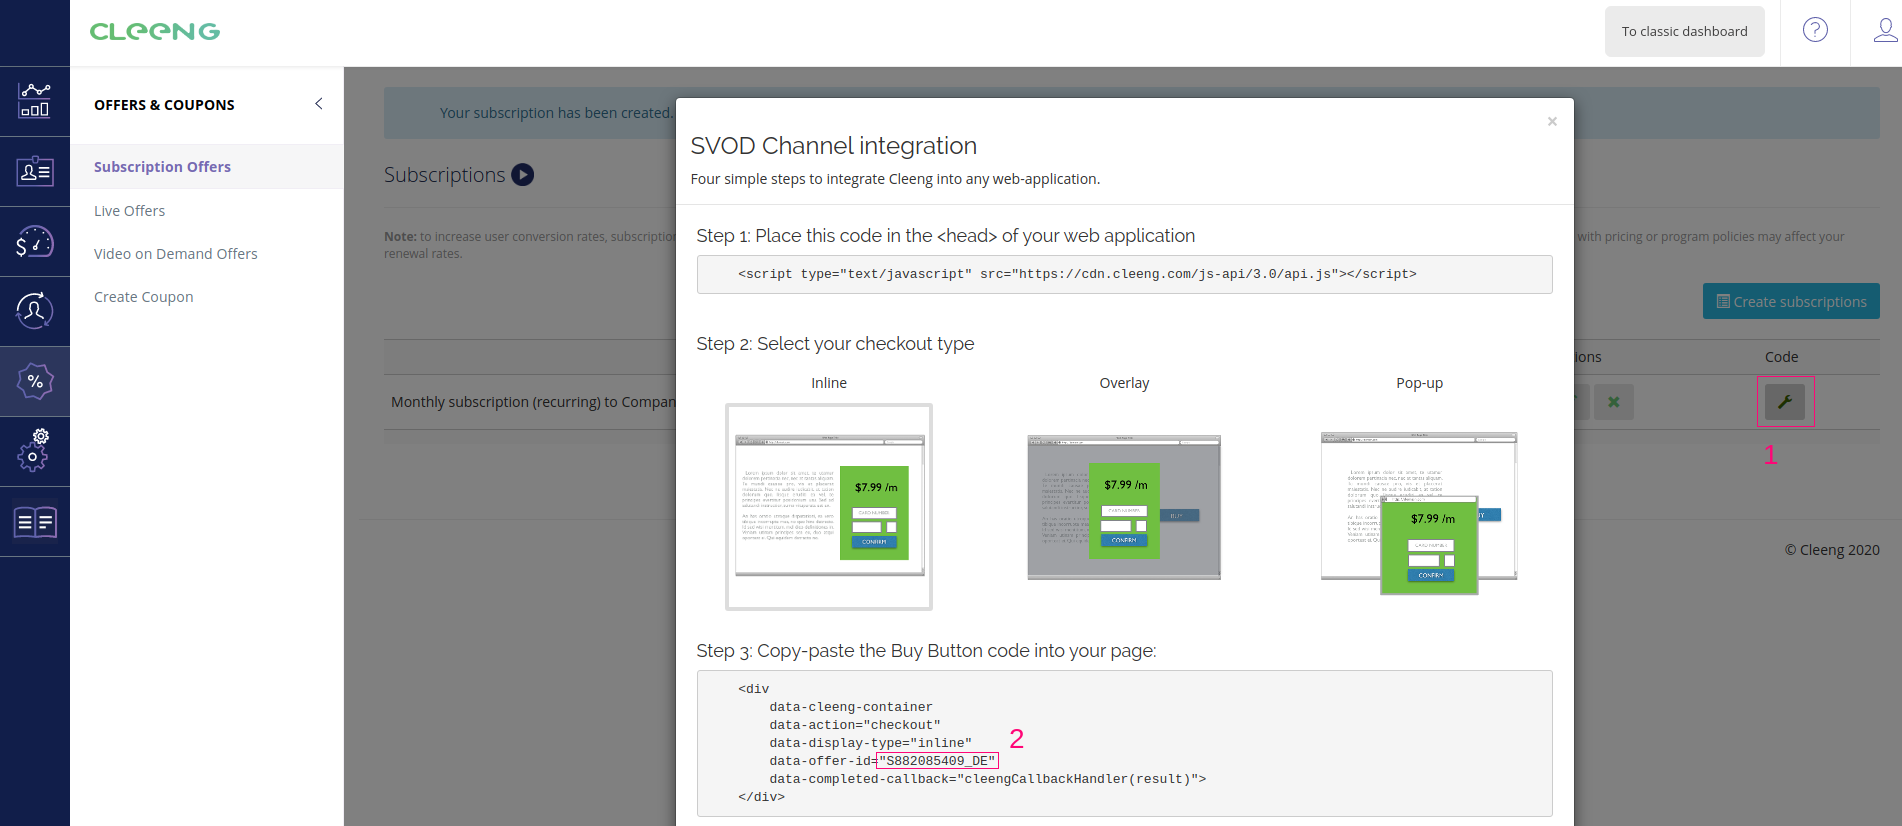Click the data-display-type="inline" code line
The height and width of the screenshot is (826, 1902).
870,743
